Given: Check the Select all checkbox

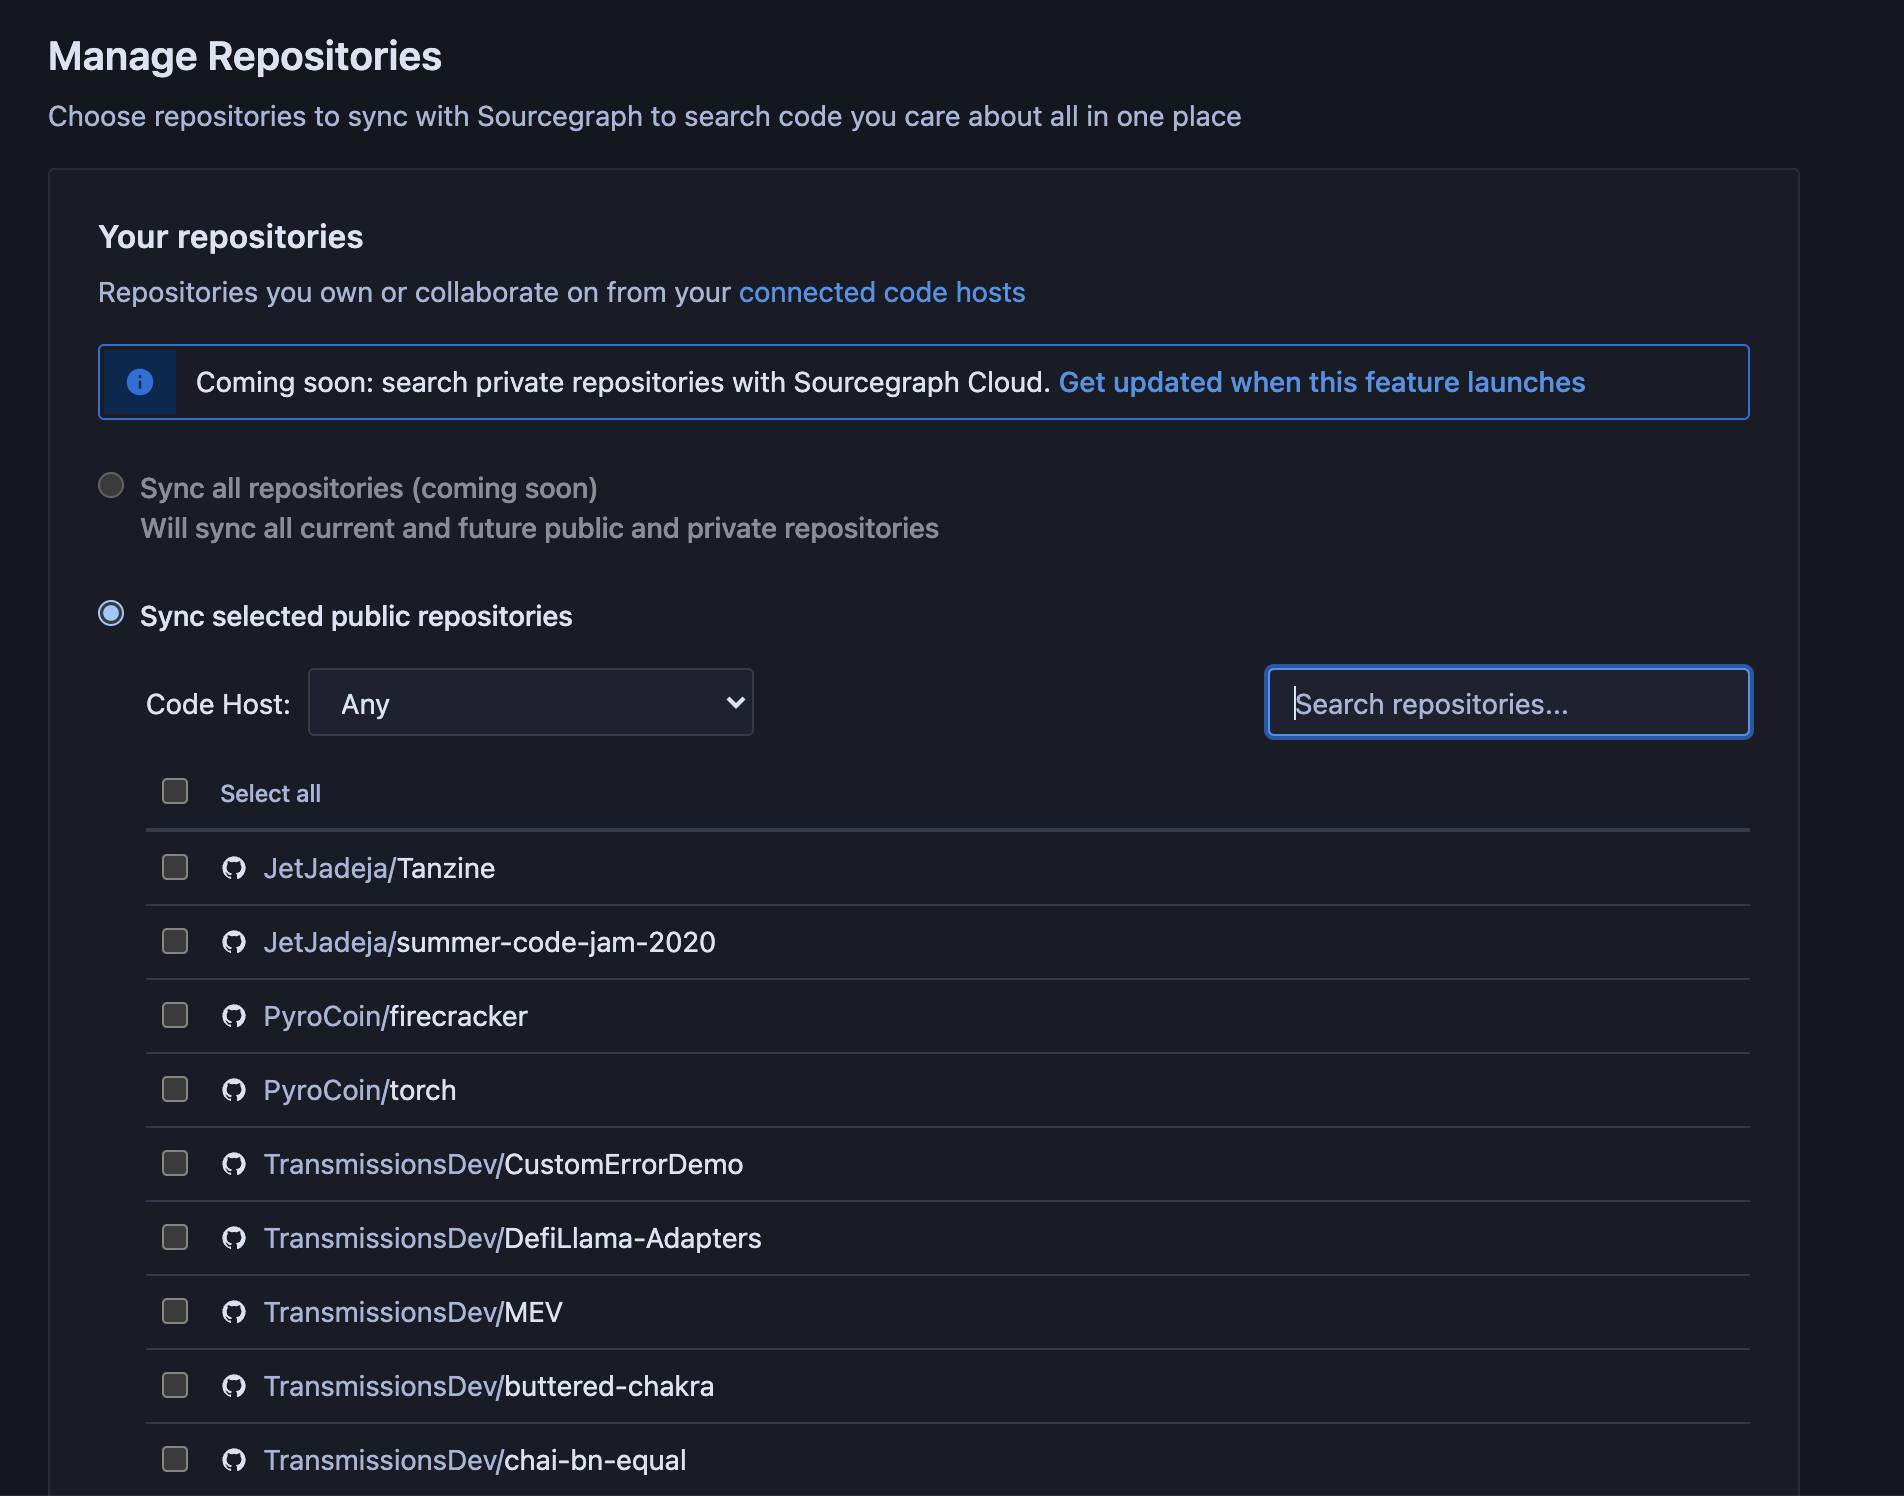Looking at the screenshot, I should pos(175,791).
